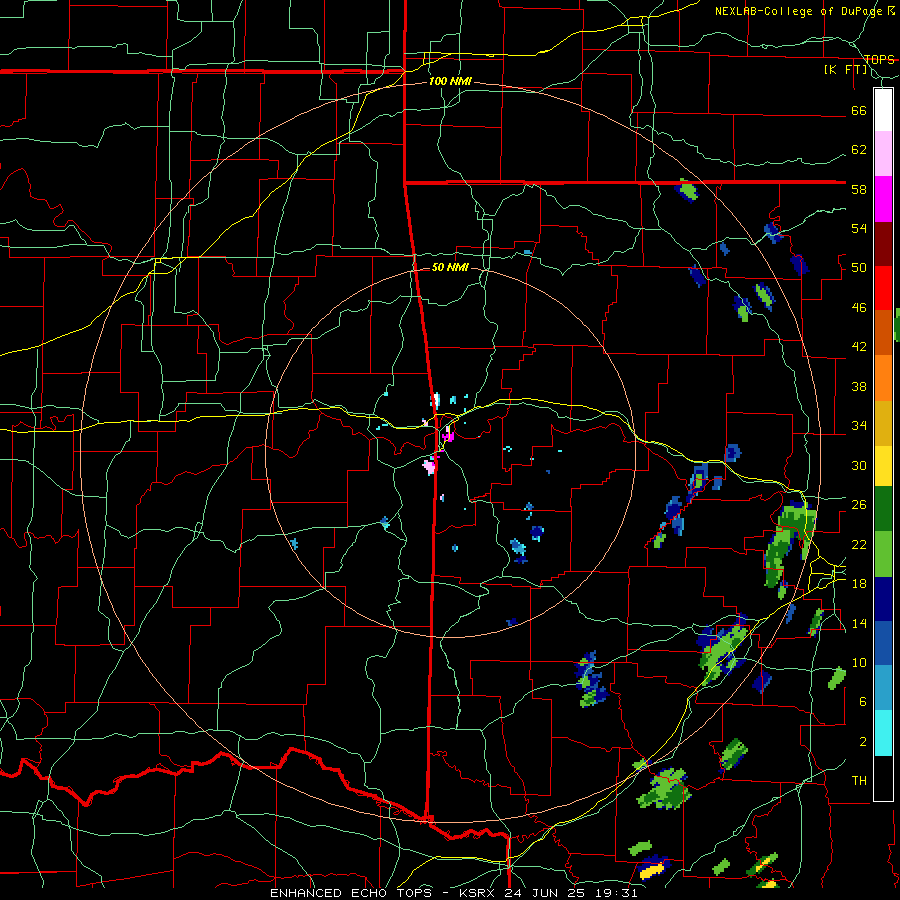The height and width of the screenshot is (900, 900).
Task: Click the legend value 50
Action: coord(859,268)
